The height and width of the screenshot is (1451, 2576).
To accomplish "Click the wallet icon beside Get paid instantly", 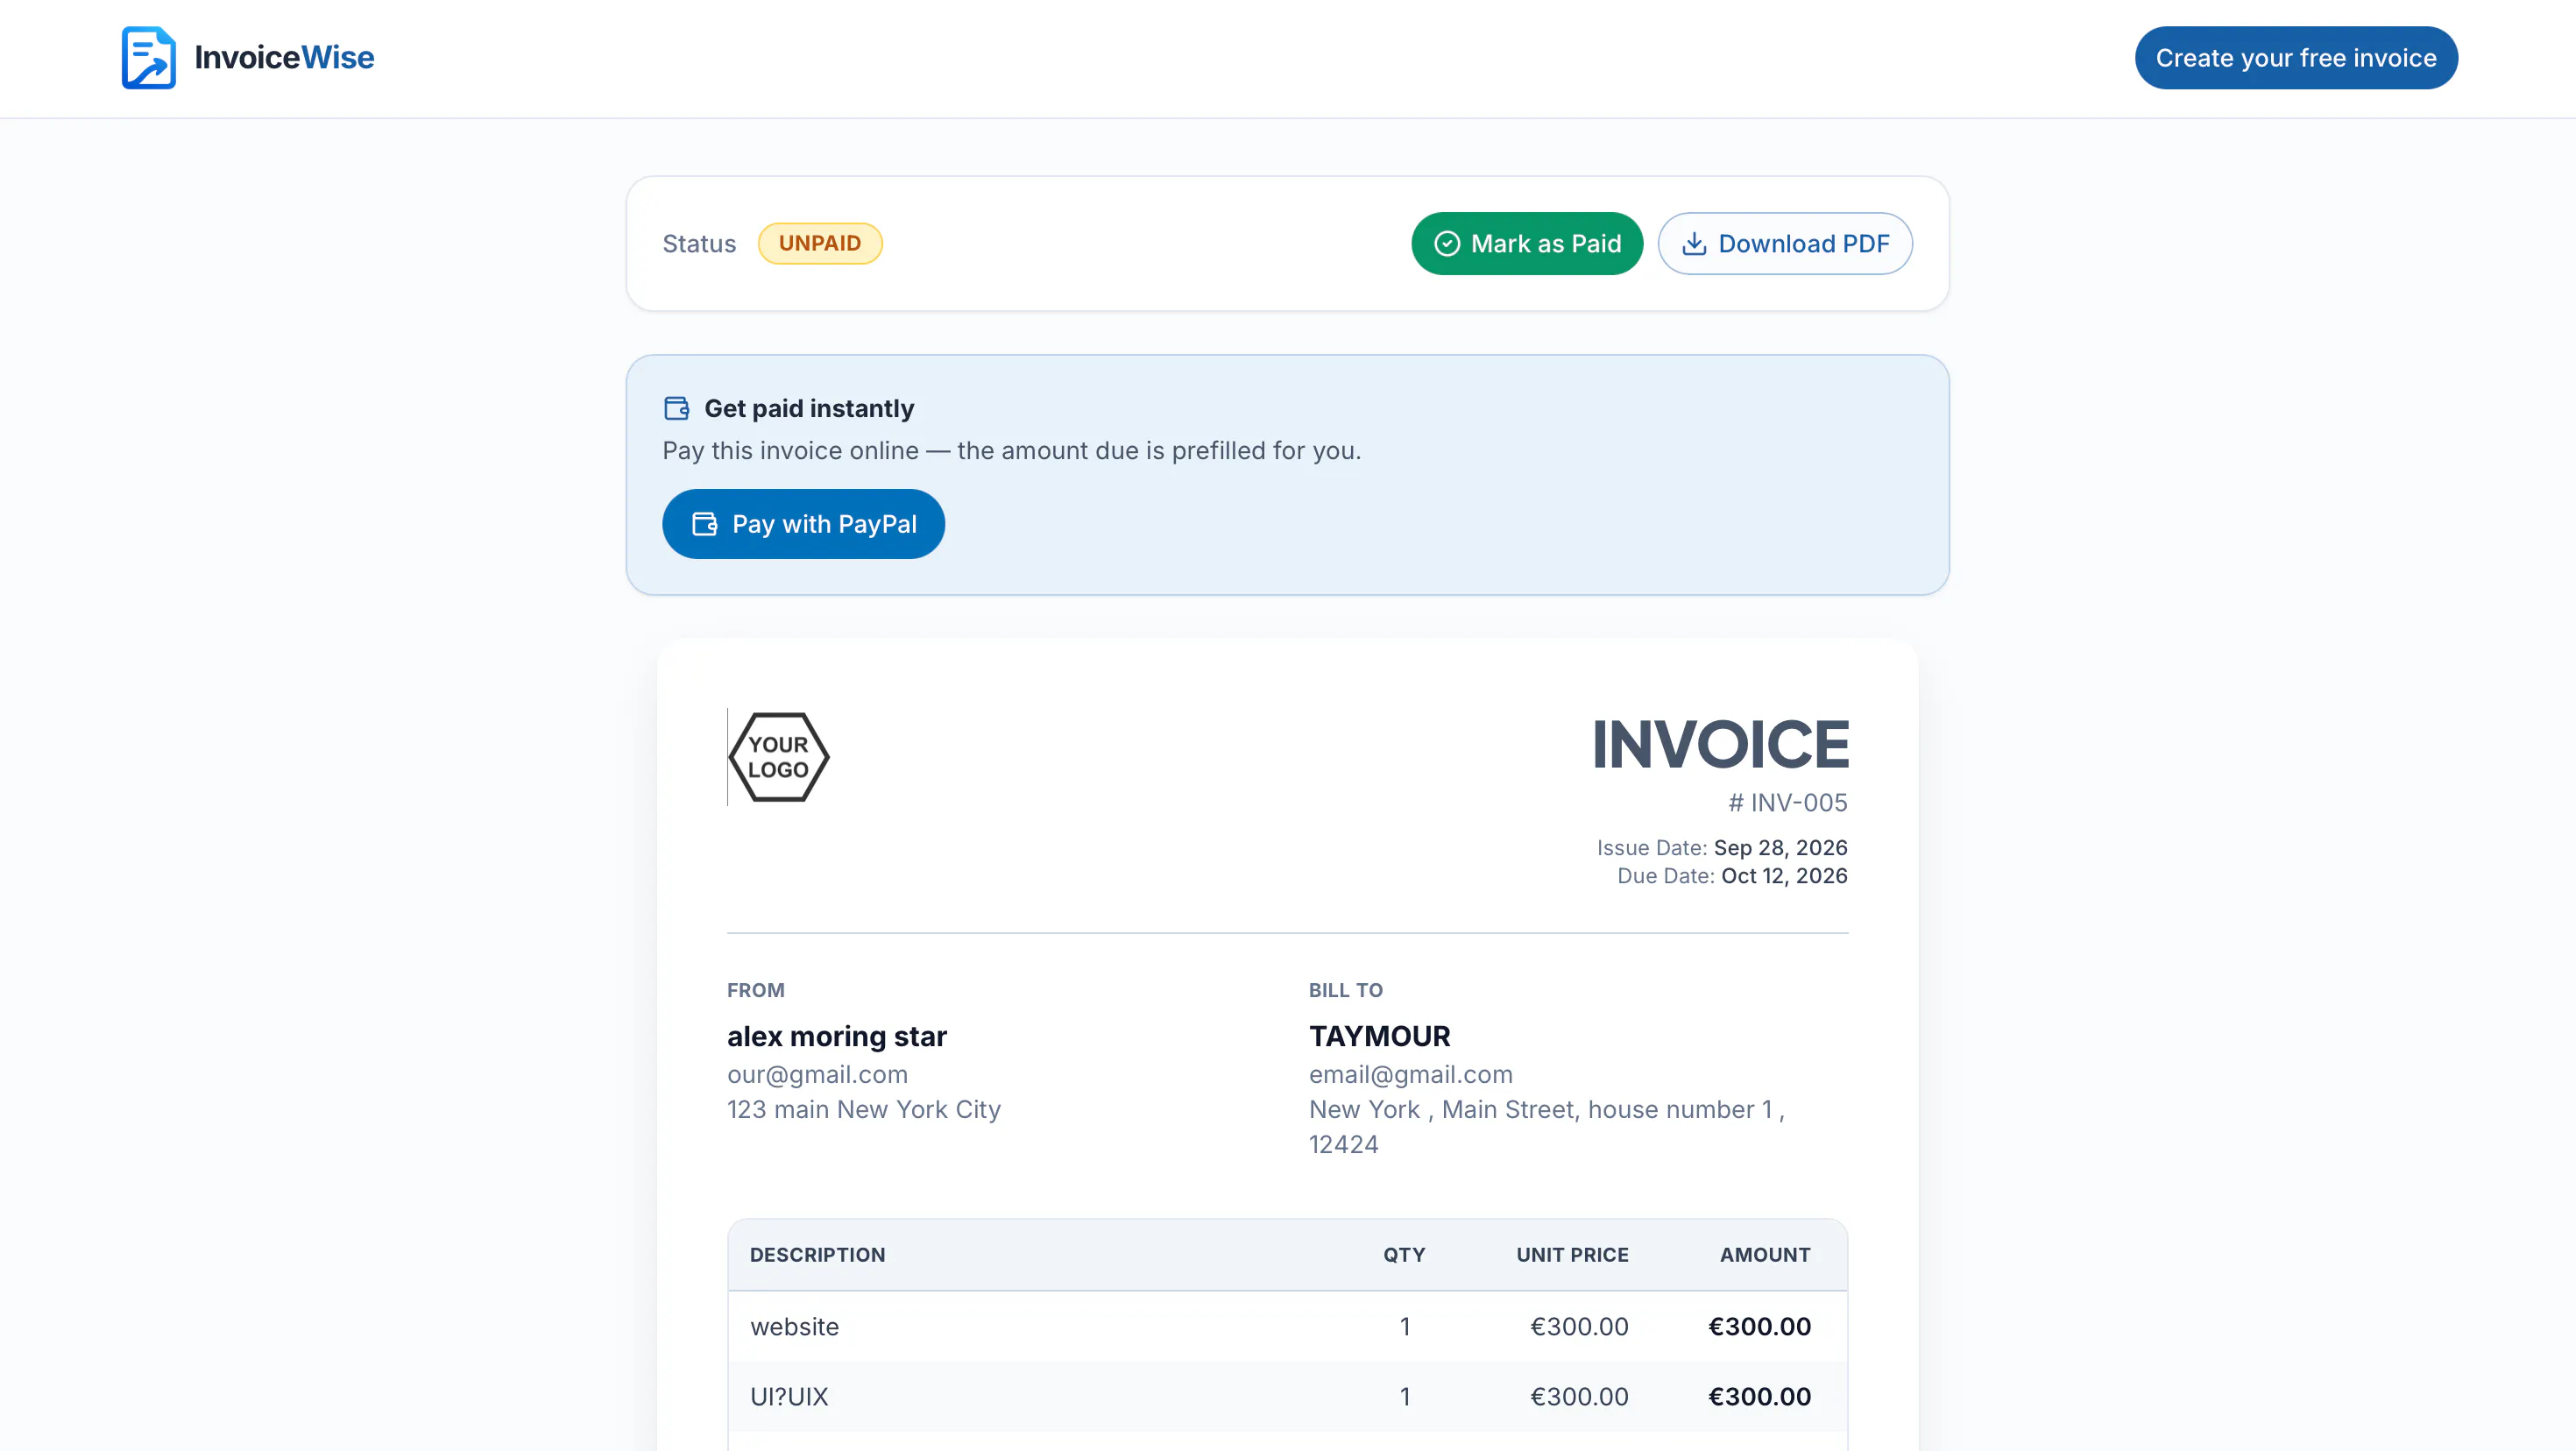I will click(x=677, y=408).
